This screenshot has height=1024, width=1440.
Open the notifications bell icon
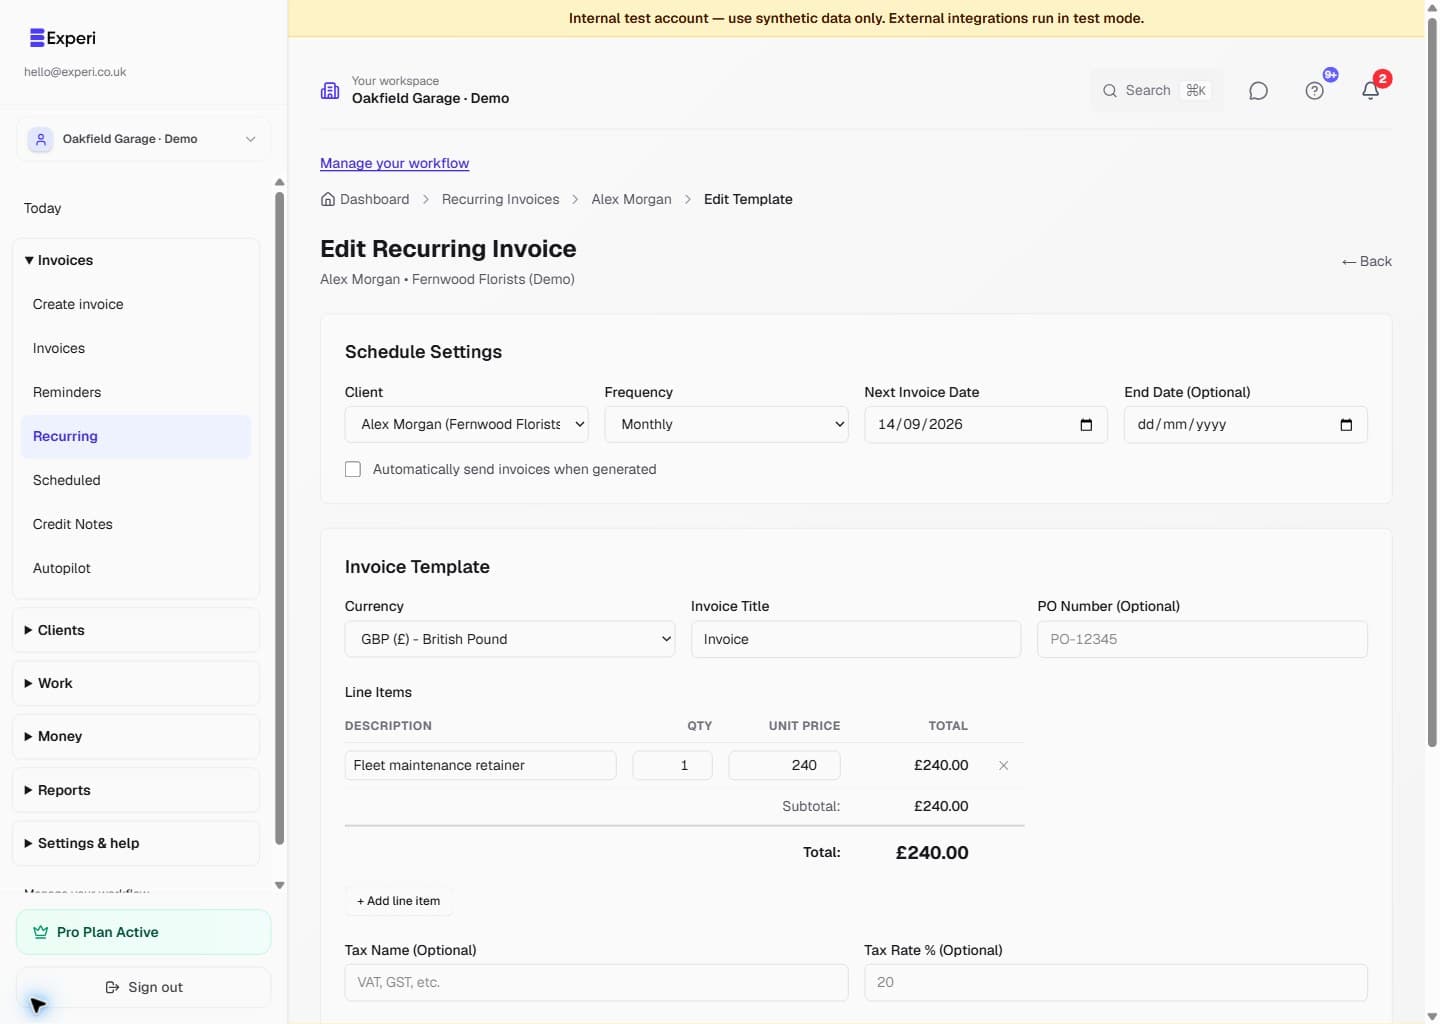[x=1370, y=91]
